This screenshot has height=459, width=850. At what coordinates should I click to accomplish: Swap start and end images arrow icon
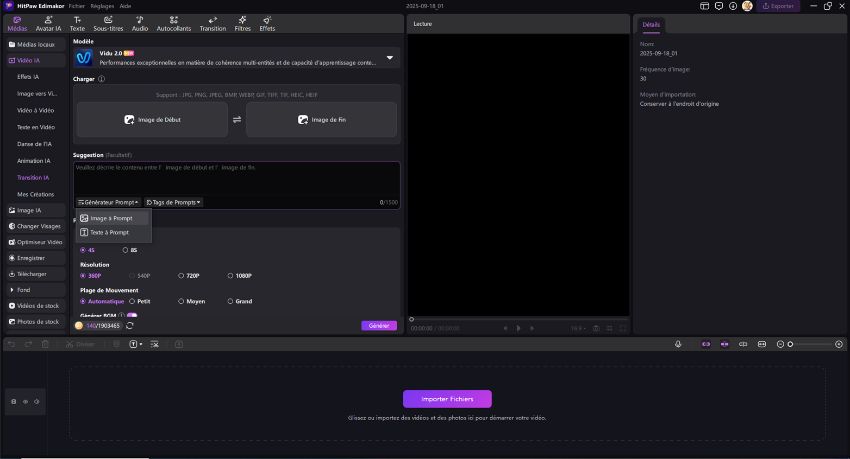237,120
